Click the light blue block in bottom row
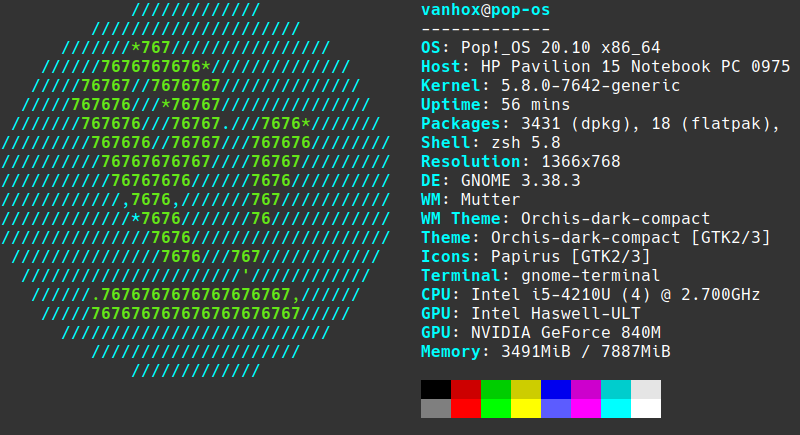Viewport: 800px width, 435px height. [x=556, y=408]
